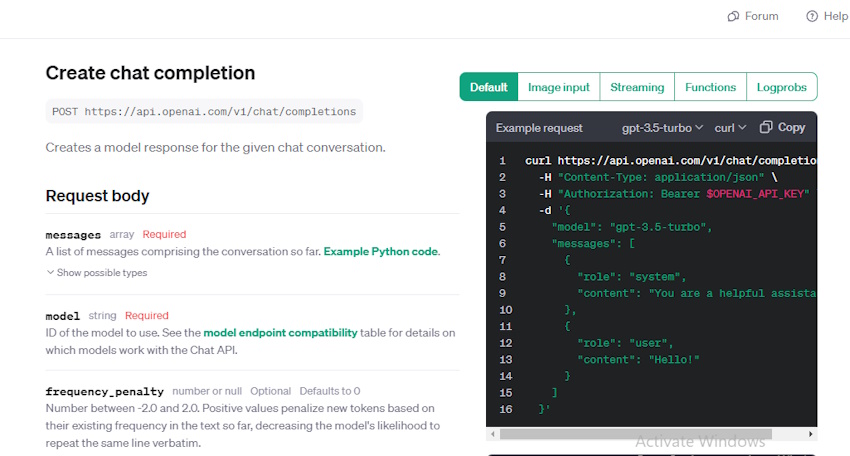Screen dimensions: 850x456
Task: Click the scrollbar left arrow in code panel
Action: click(492, 434)
